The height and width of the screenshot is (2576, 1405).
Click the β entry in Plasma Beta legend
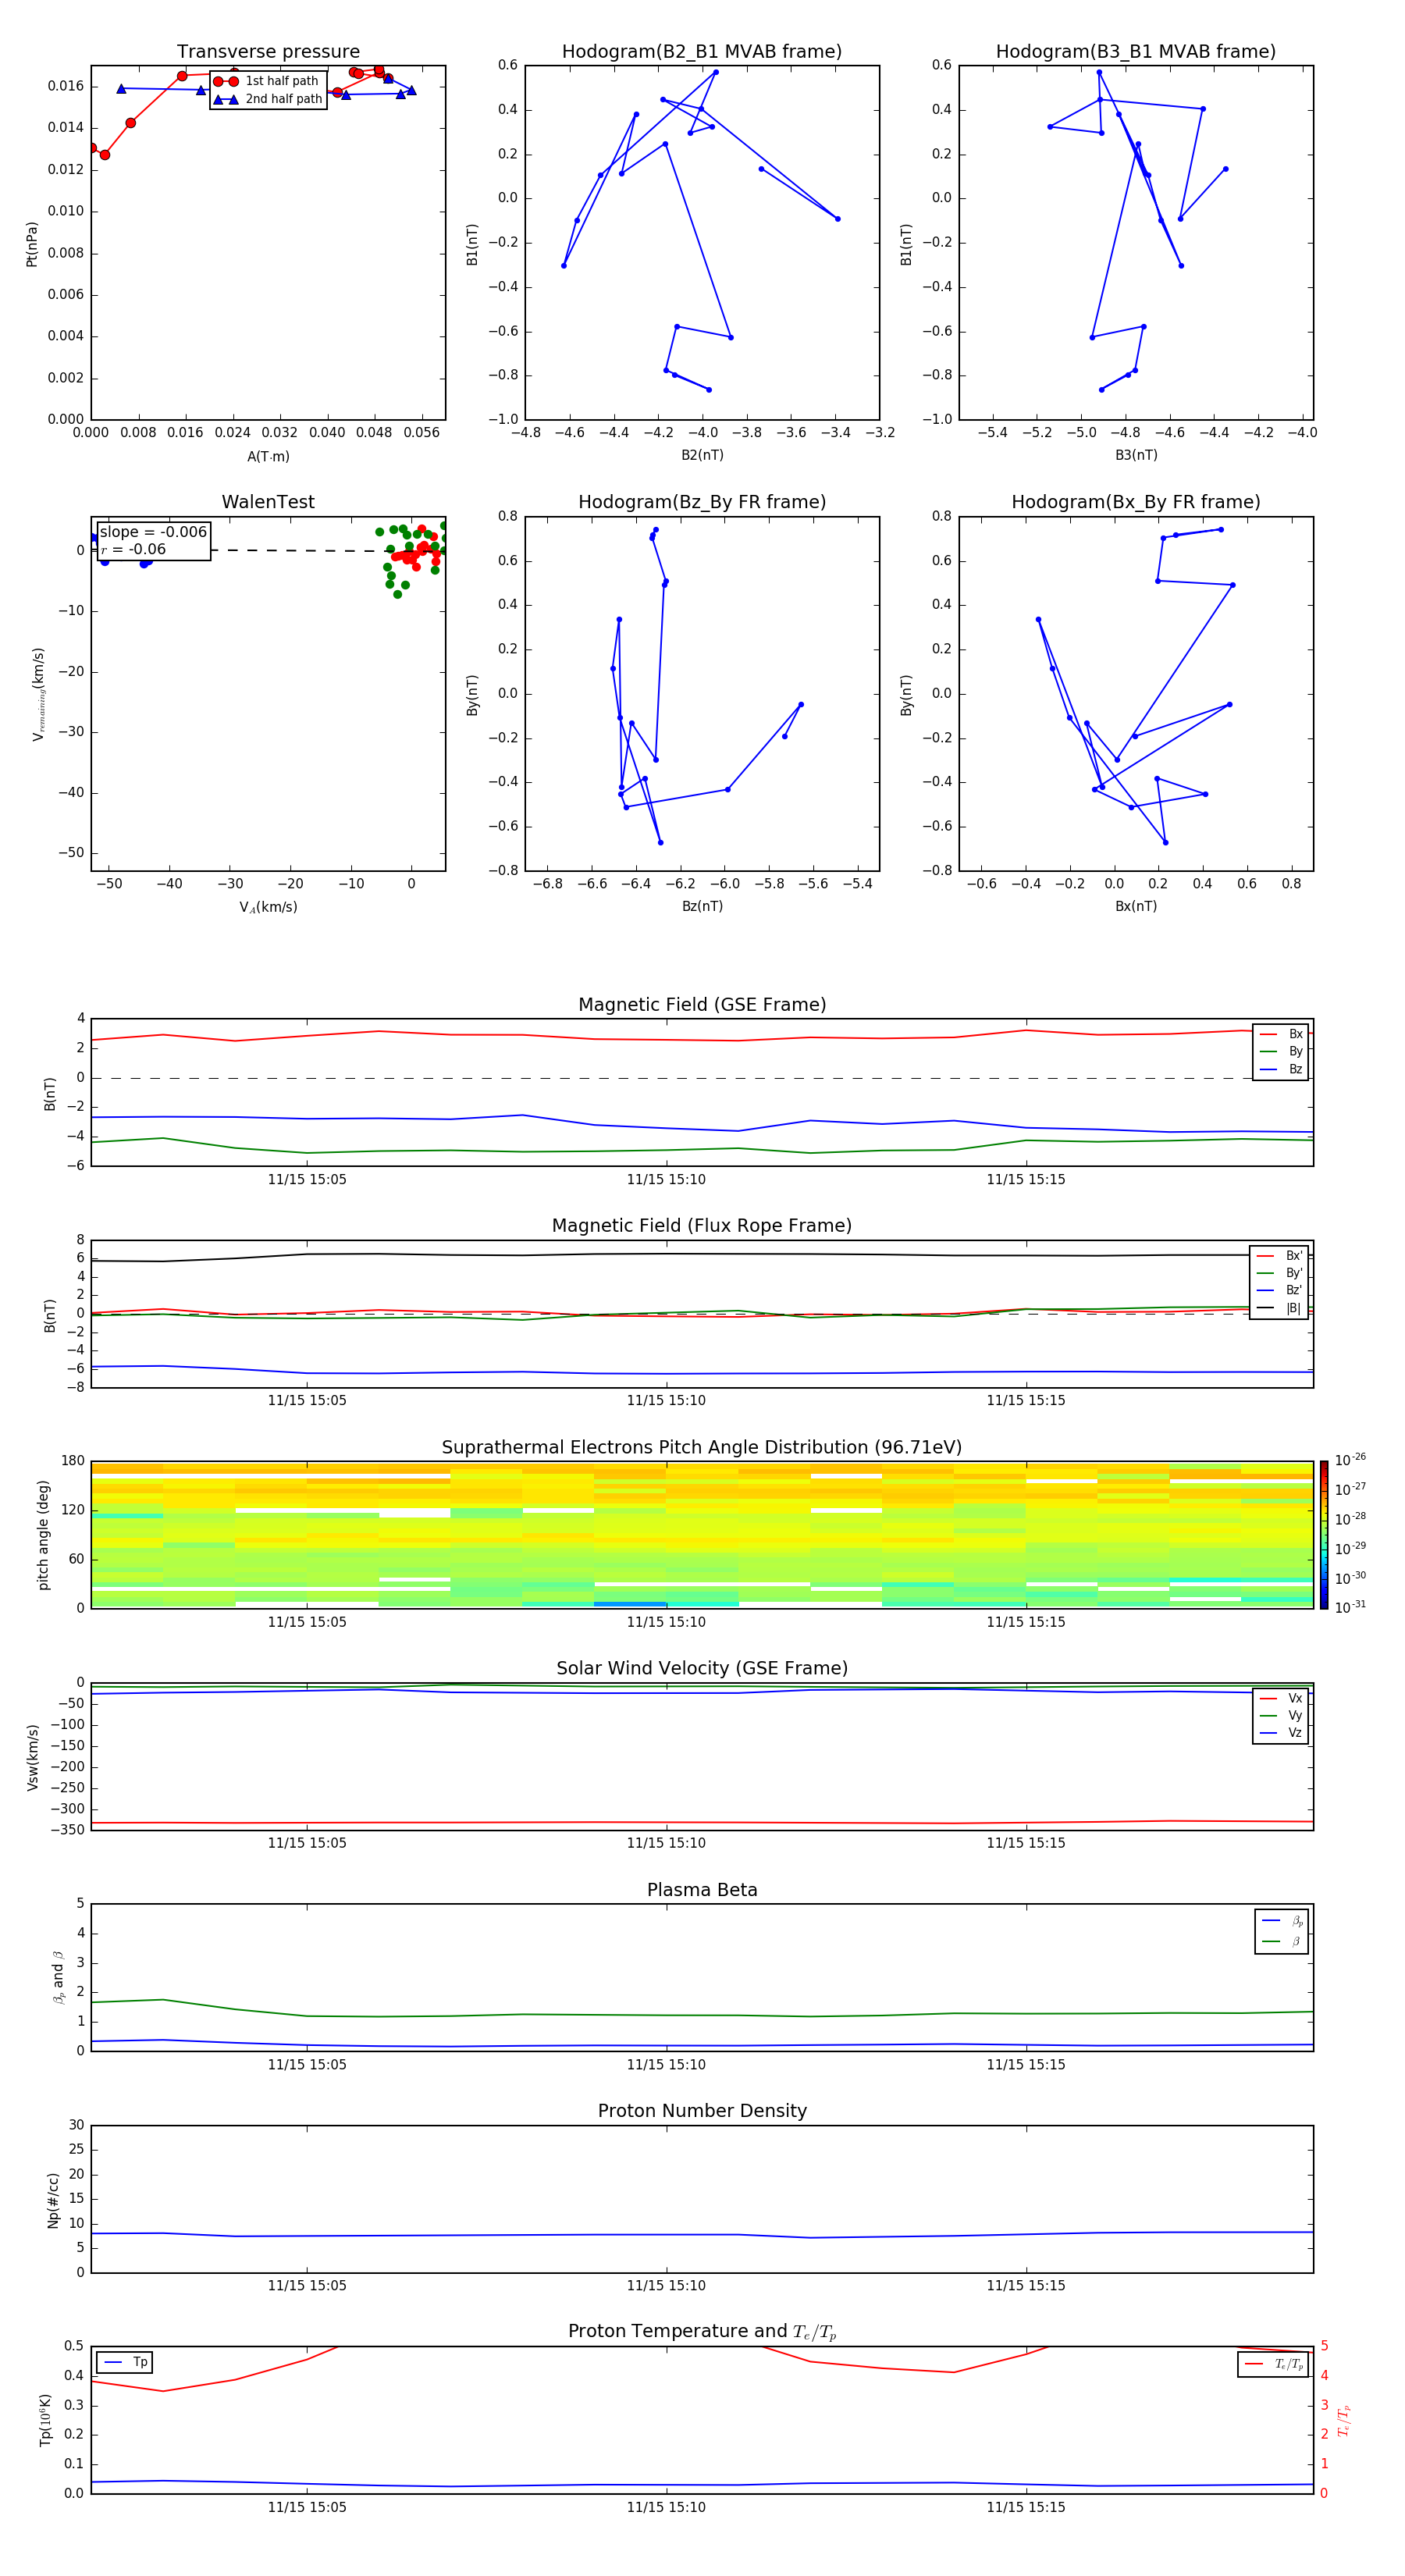pos(1282,1941)
